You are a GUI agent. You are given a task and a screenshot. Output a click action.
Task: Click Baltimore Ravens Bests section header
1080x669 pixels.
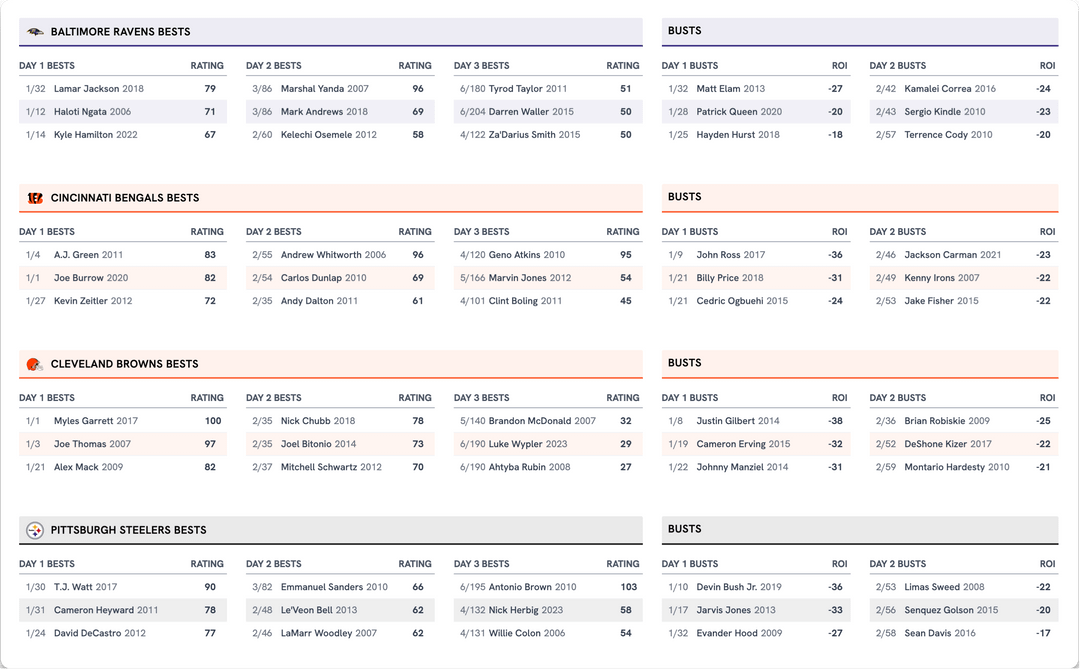(120, 32)
